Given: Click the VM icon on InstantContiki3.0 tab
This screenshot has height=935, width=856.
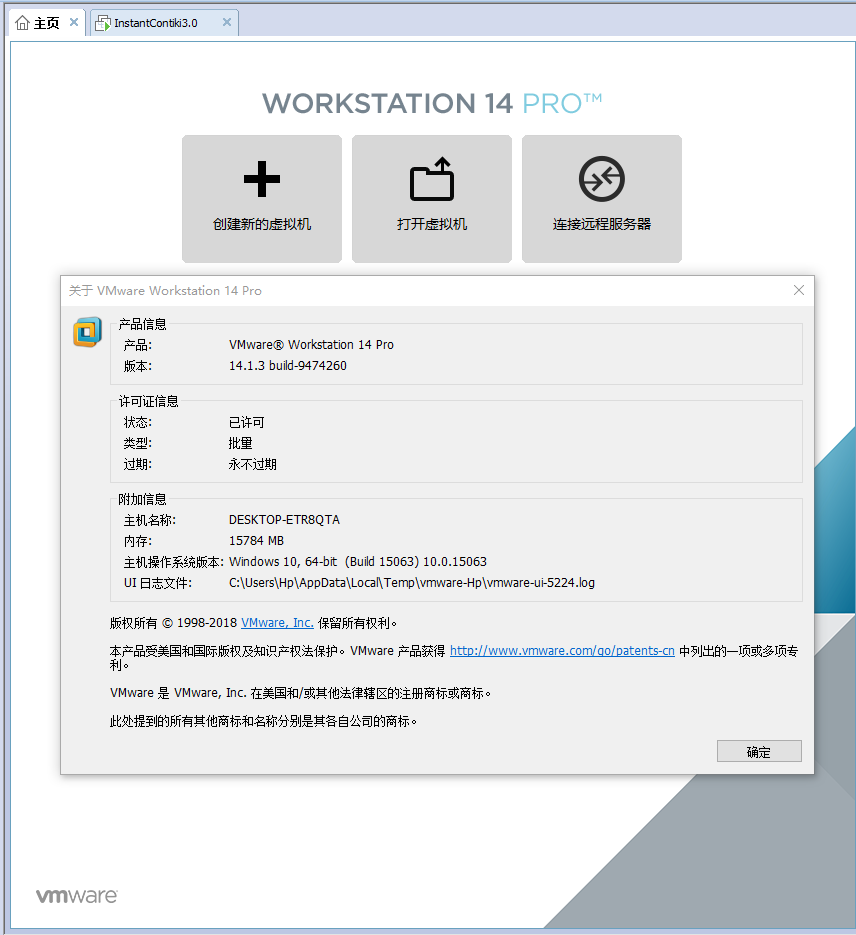Looking at the screenshot, I should [103, 23].
